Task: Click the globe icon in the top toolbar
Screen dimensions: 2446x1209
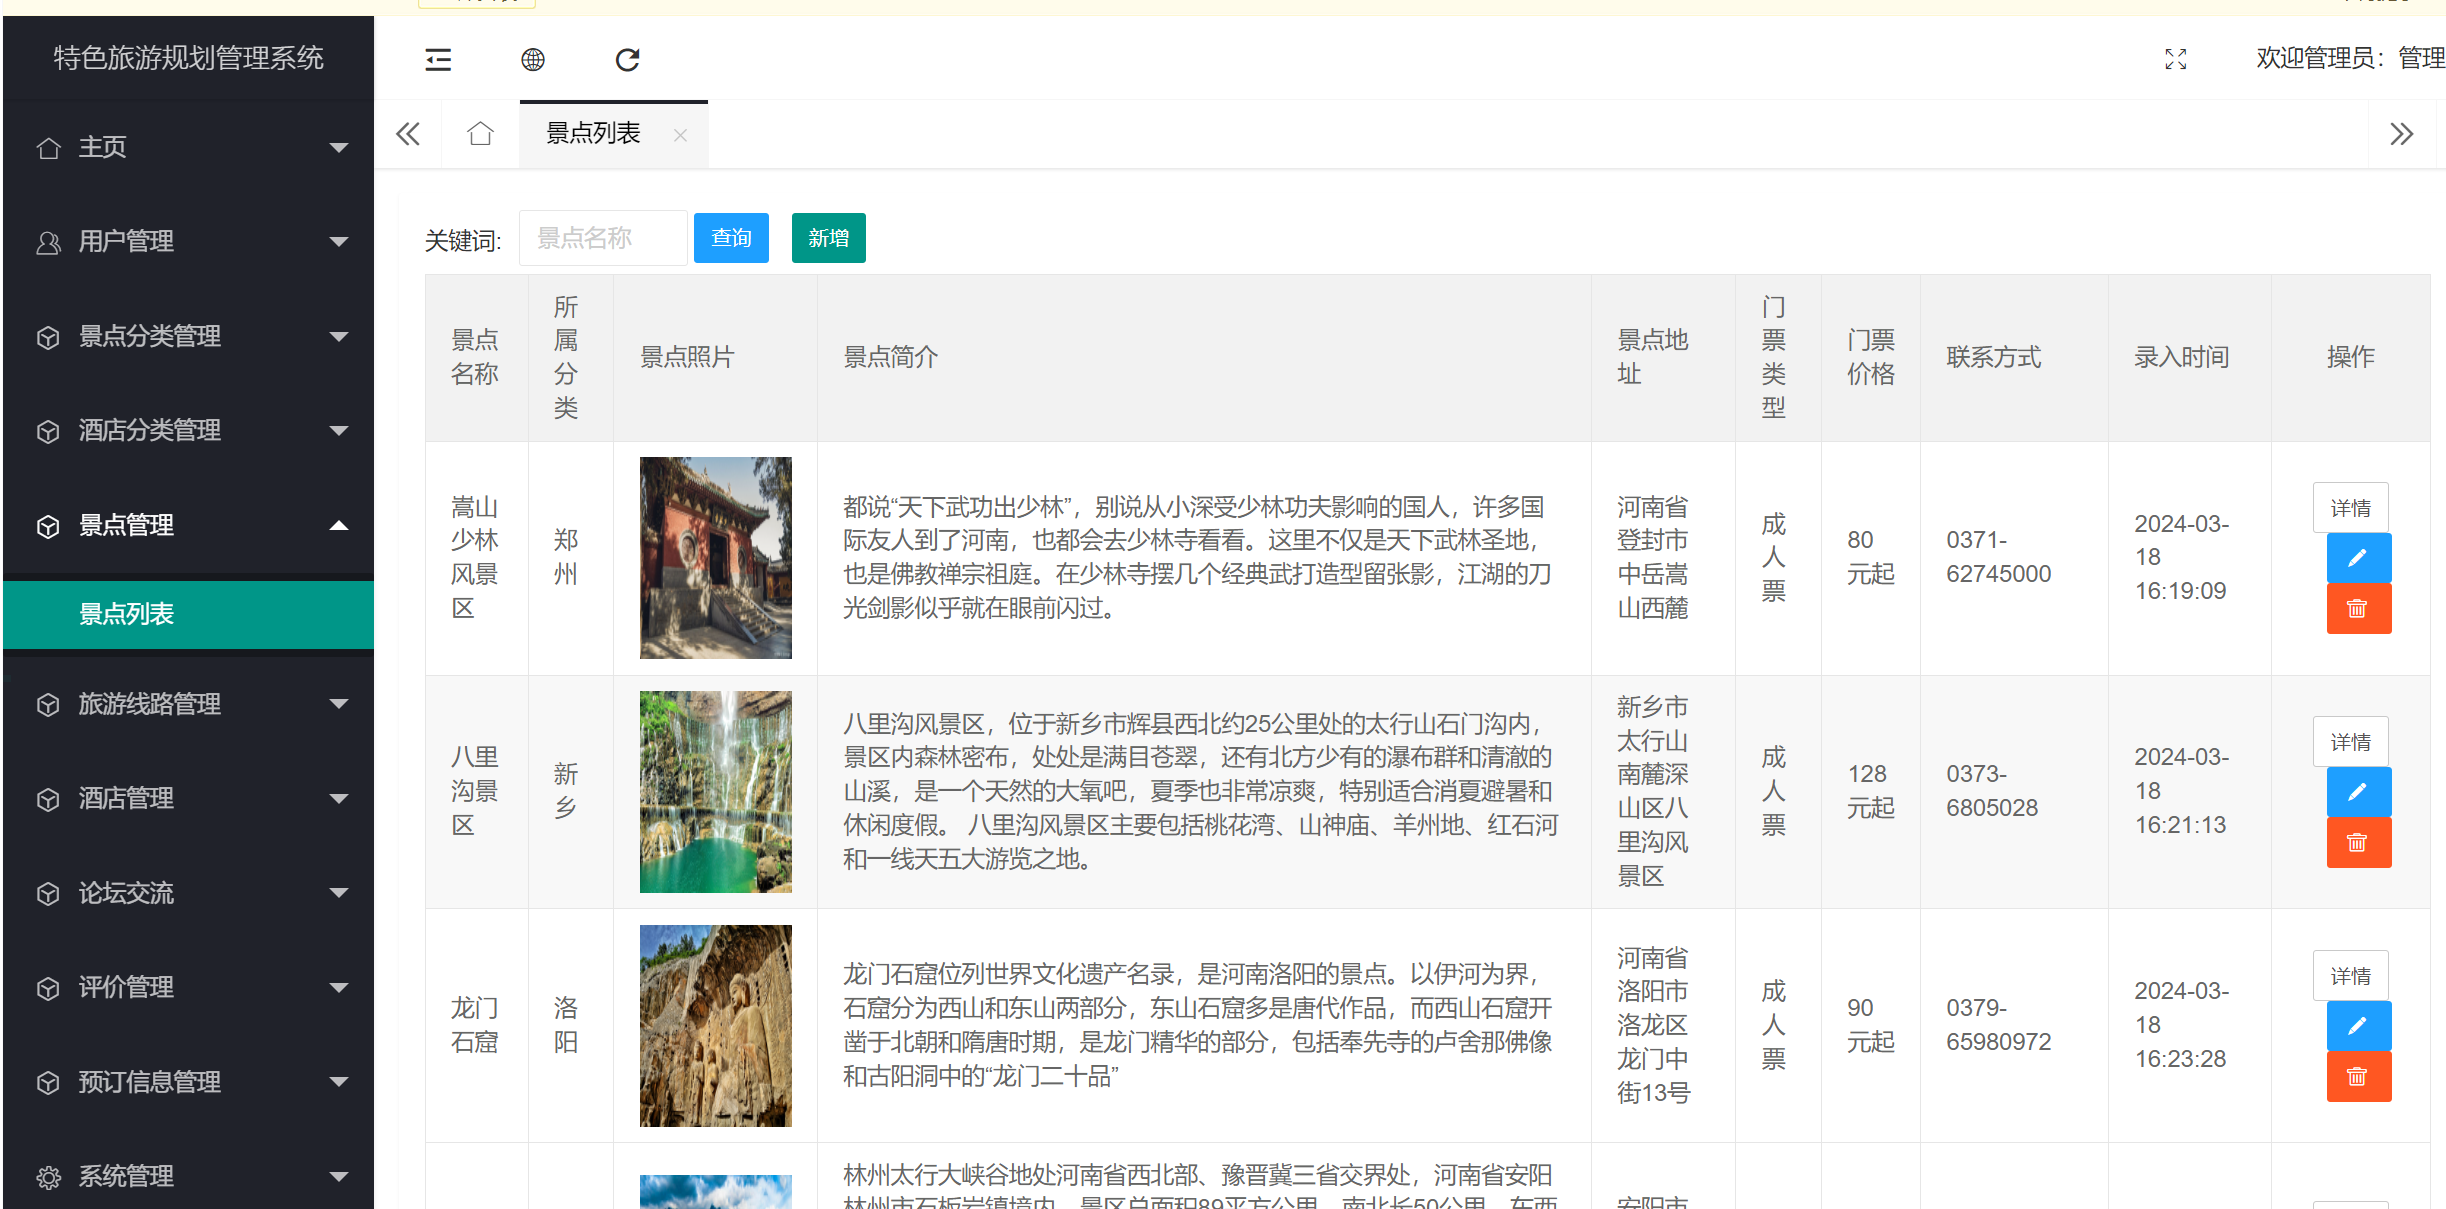Action: (533, 60)
